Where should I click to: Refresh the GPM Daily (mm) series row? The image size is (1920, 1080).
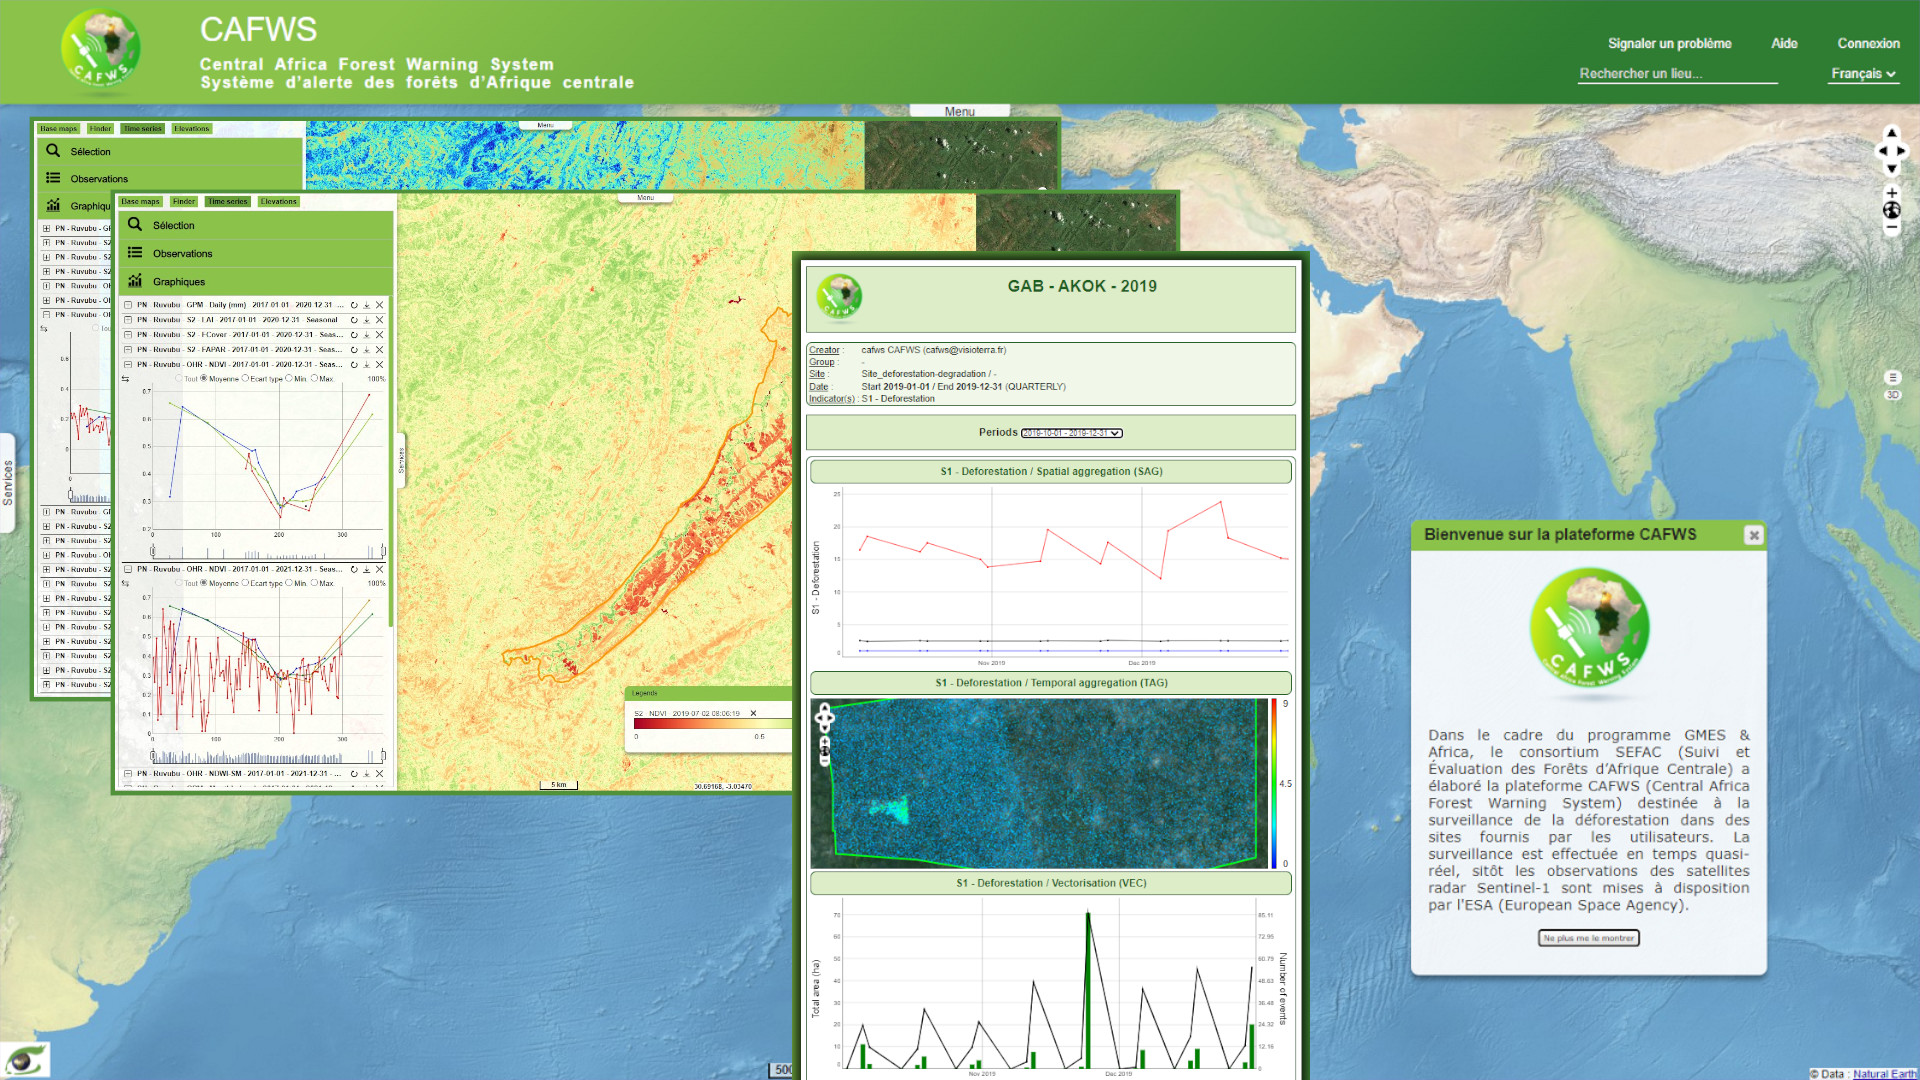tap(354, 305)
